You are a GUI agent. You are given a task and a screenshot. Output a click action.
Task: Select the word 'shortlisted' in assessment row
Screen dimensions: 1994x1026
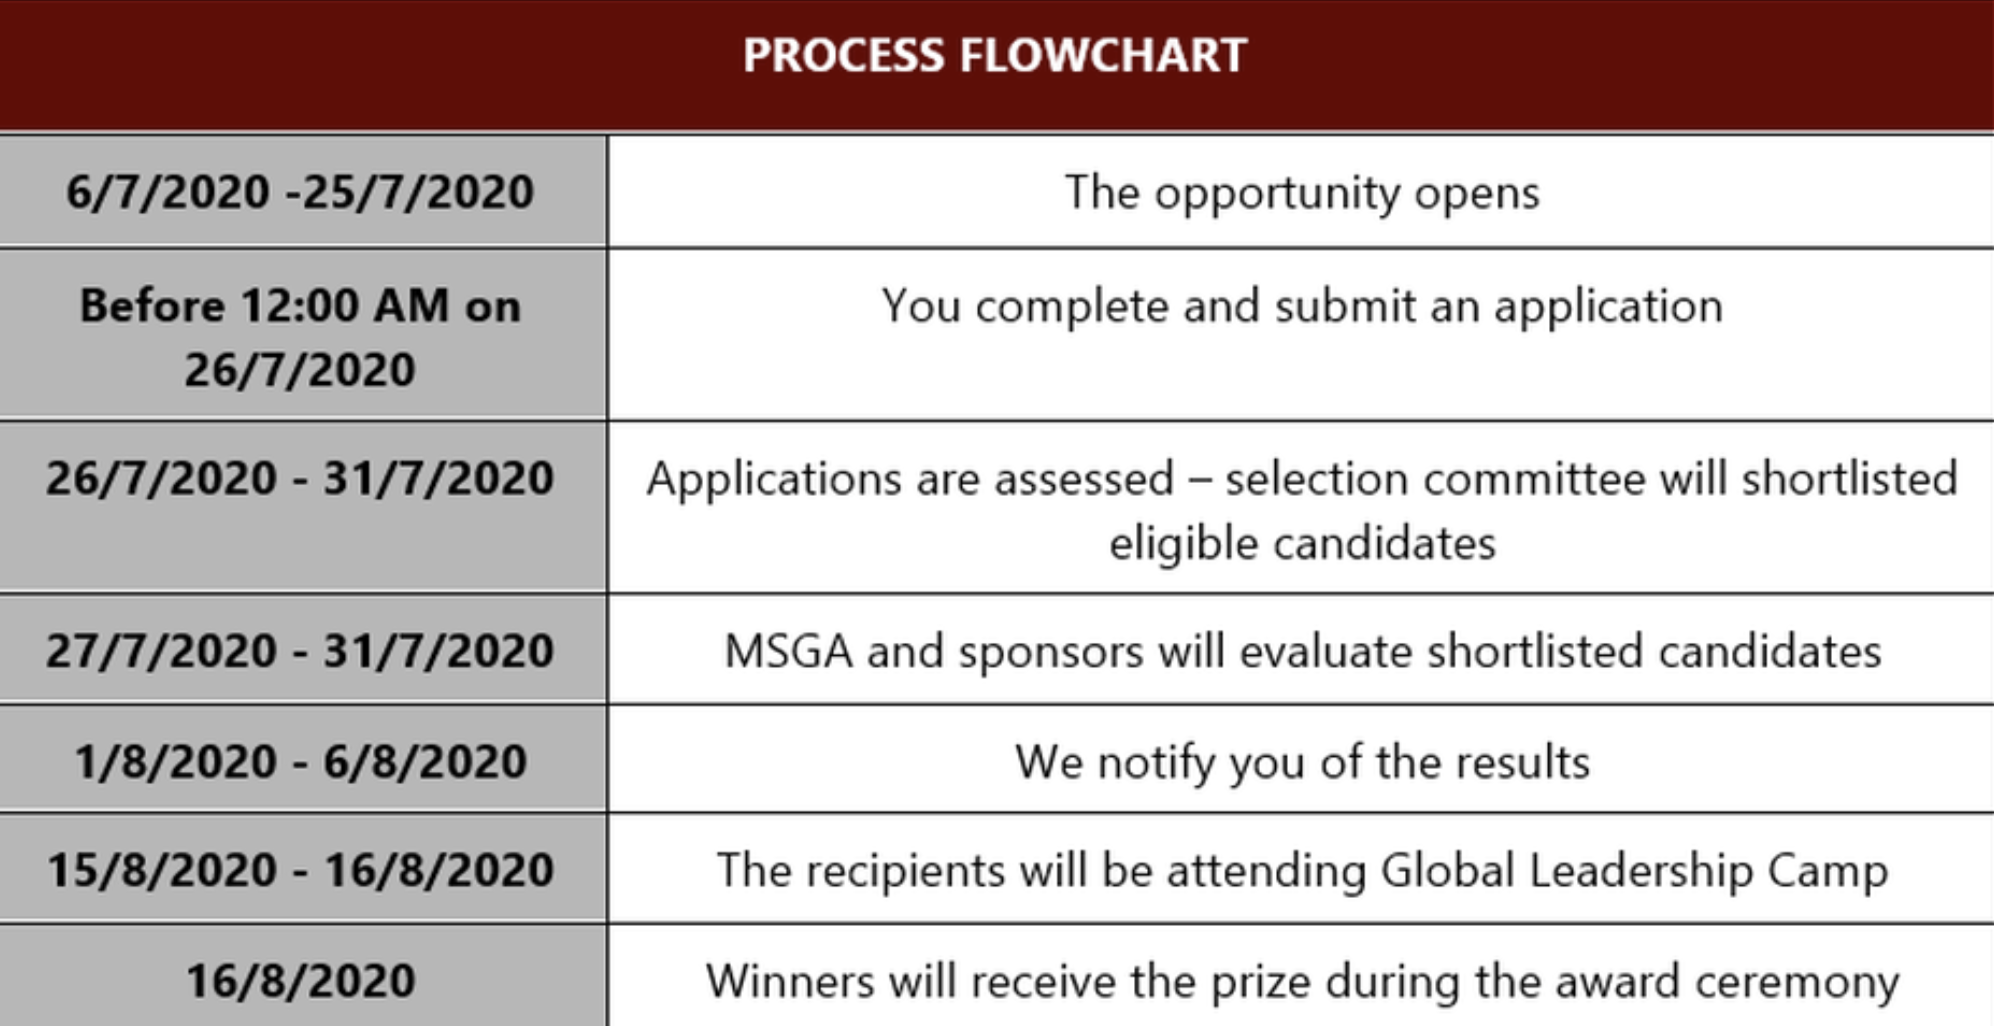click(1850, 478)
